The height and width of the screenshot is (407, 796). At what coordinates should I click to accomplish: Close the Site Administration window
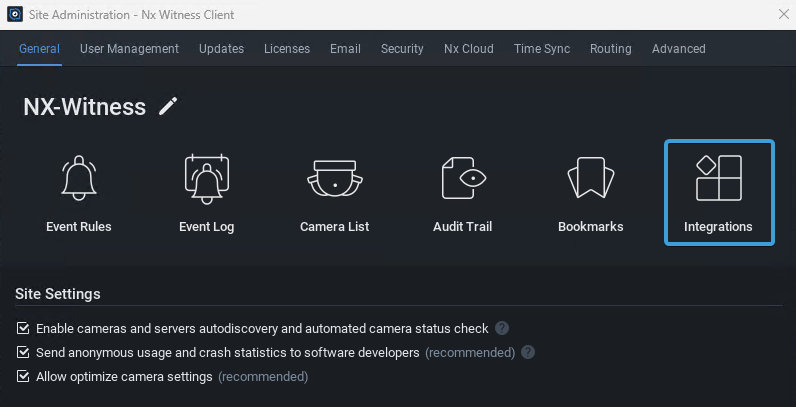783,14
